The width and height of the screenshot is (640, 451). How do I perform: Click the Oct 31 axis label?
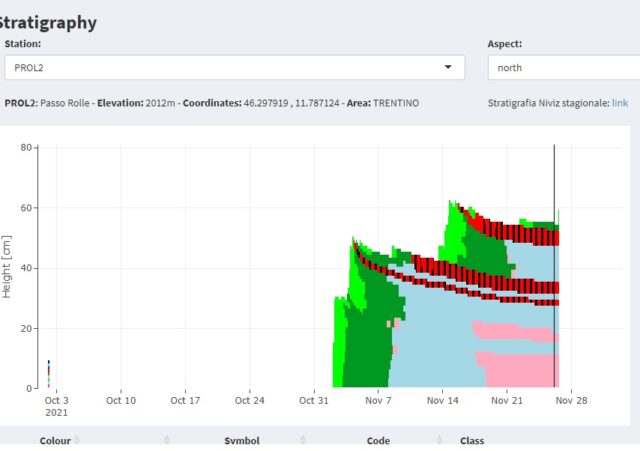click(x=313, y=400)
